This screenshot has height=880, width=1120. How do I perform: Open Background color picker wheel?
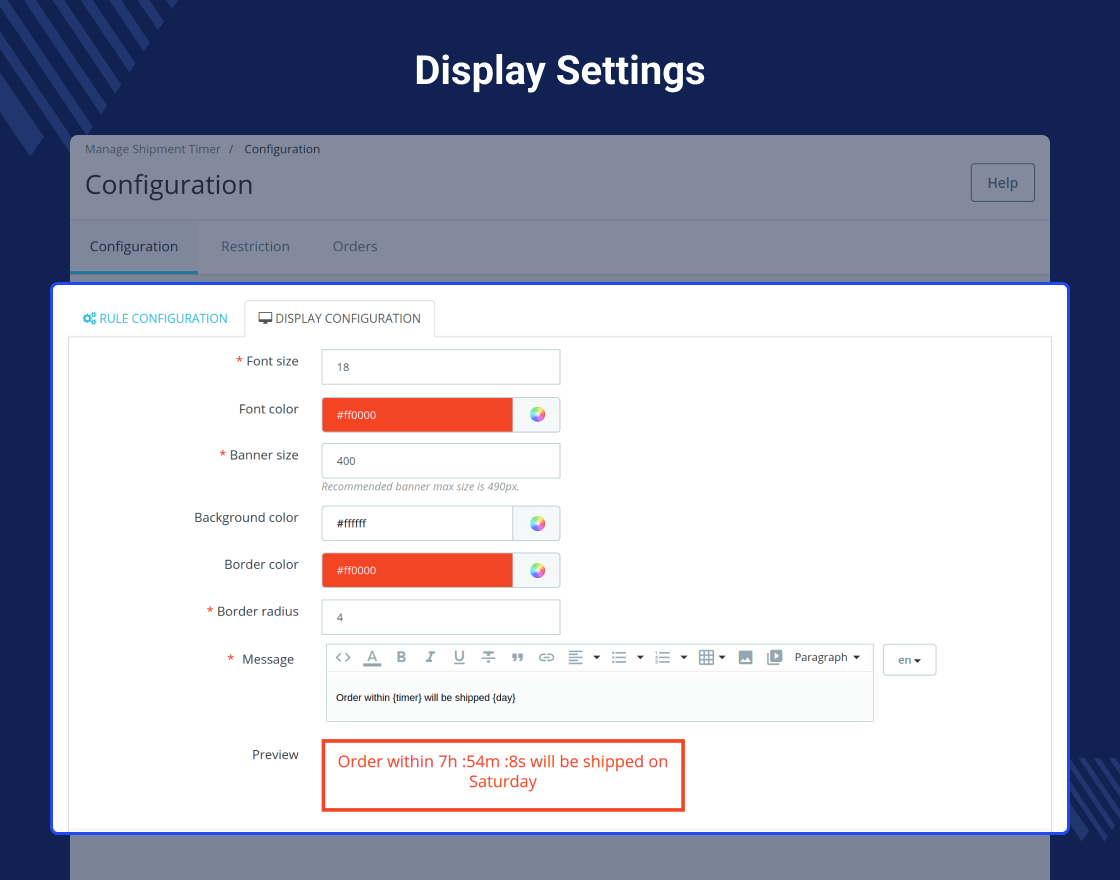click(x=537, y=524)
